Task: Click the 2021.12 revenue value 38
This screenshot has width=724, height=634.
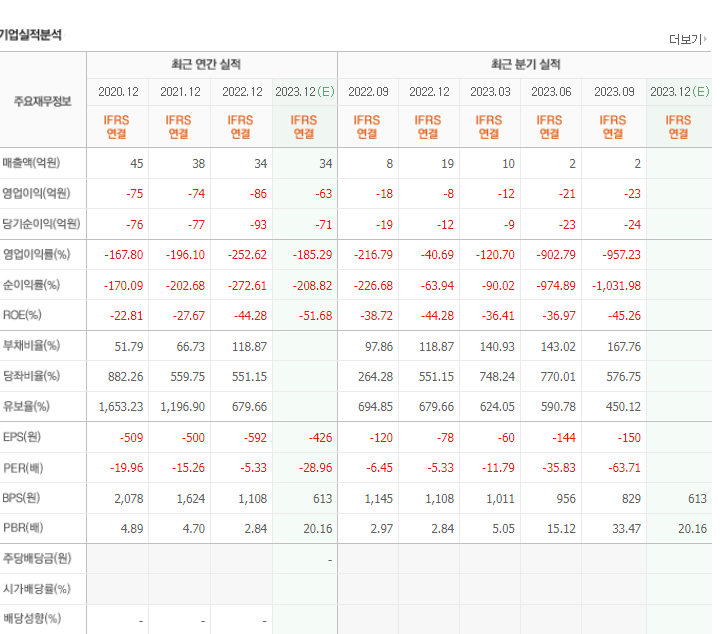Action: pyautogui.click(x=199, y=164)
